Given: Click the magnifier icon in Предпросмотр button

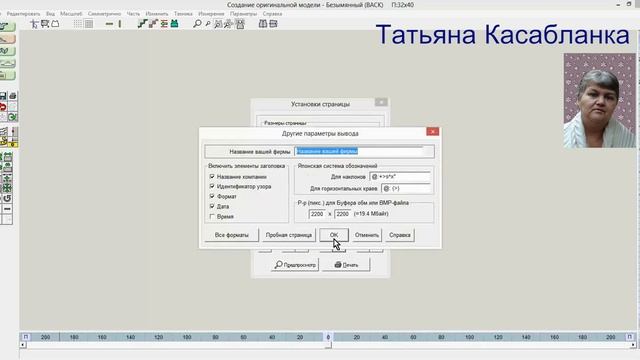Looking at the screenshot, I should click(278, 264).
